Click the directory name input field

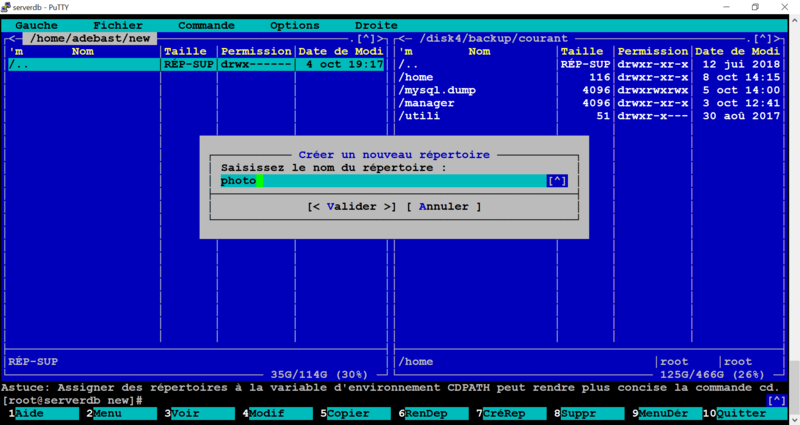click(x=383, y=181)
